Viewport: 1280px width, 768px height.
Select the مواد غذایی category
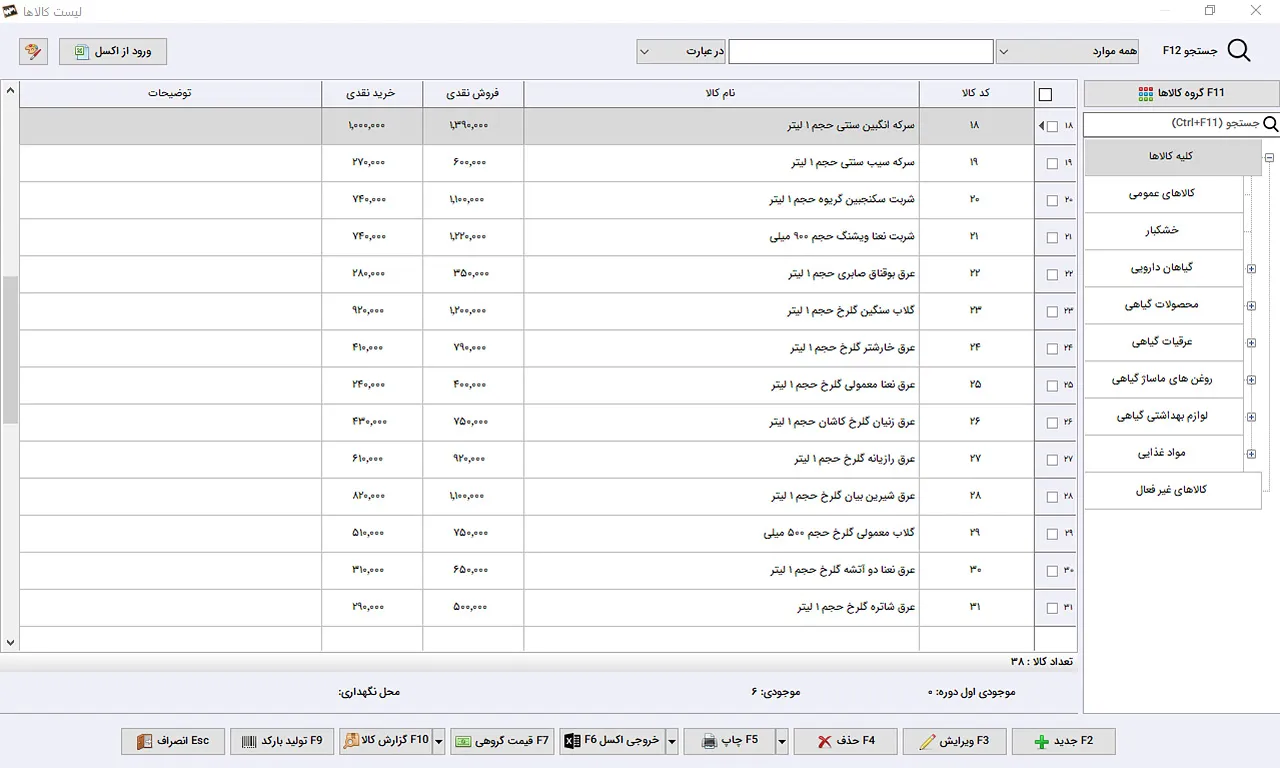[1163, 453]
